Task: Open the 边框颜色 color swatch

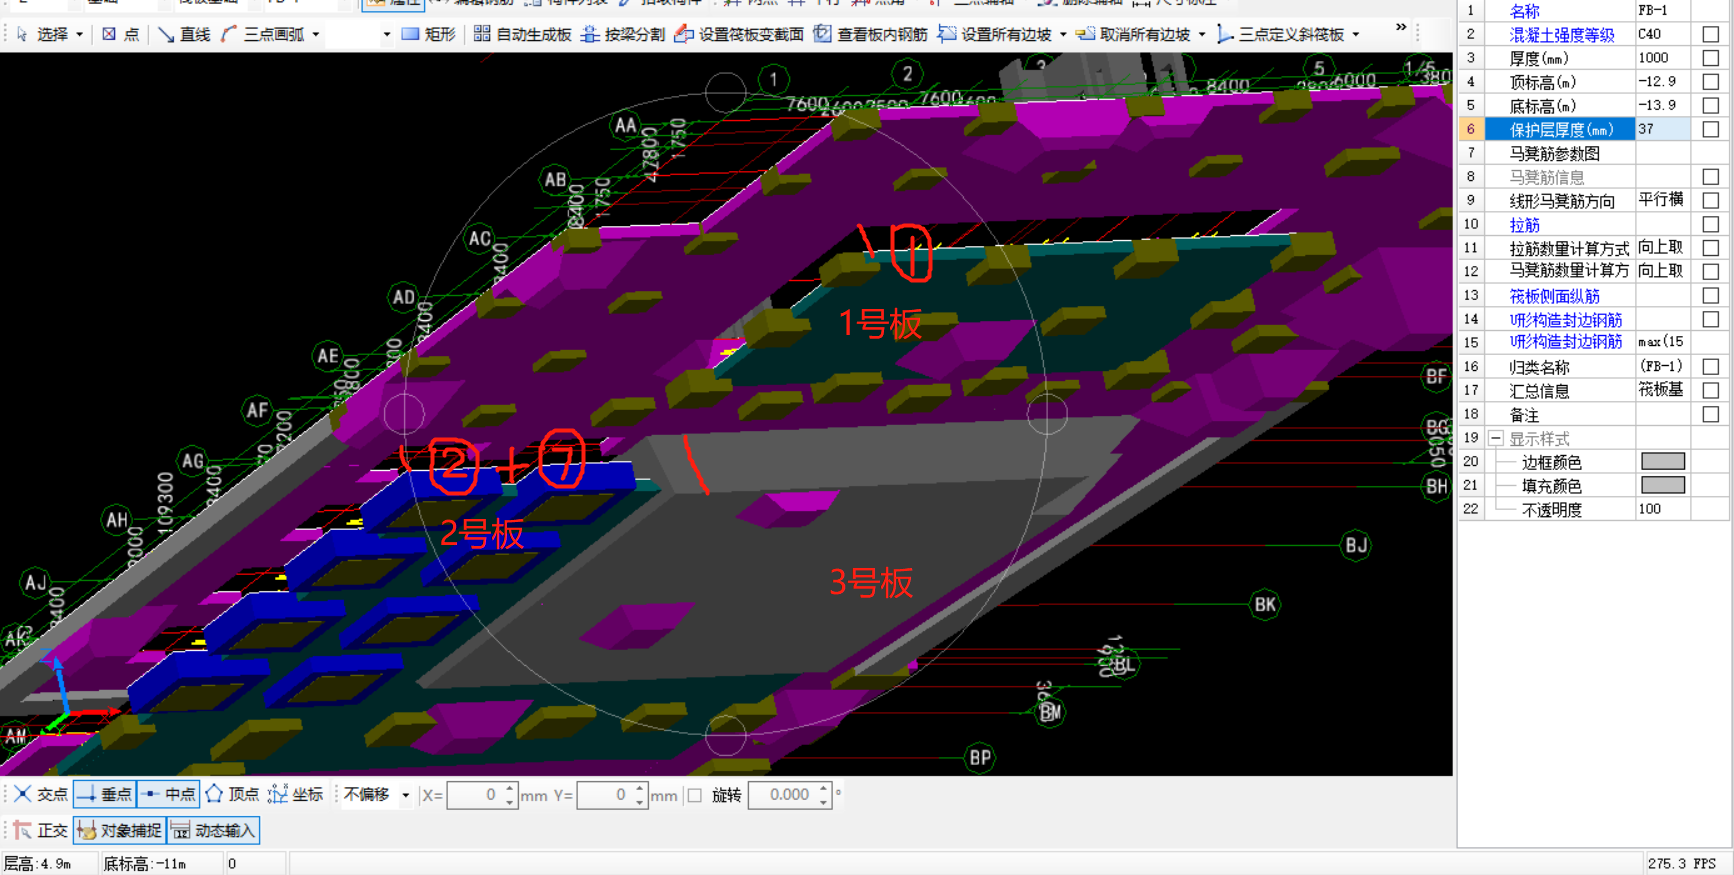Action: coord(1663,461)
